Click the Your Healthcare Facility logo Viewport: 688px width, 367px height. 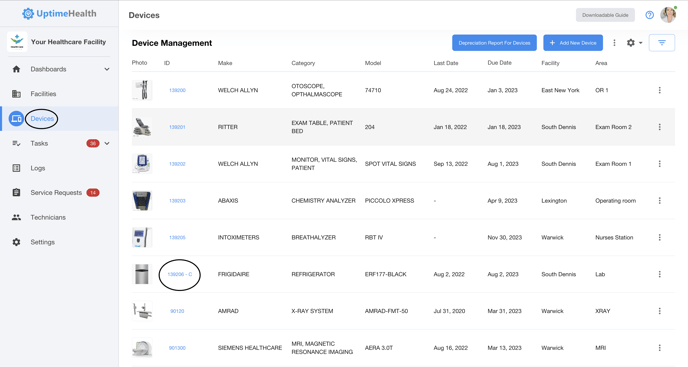pos(17,42)
